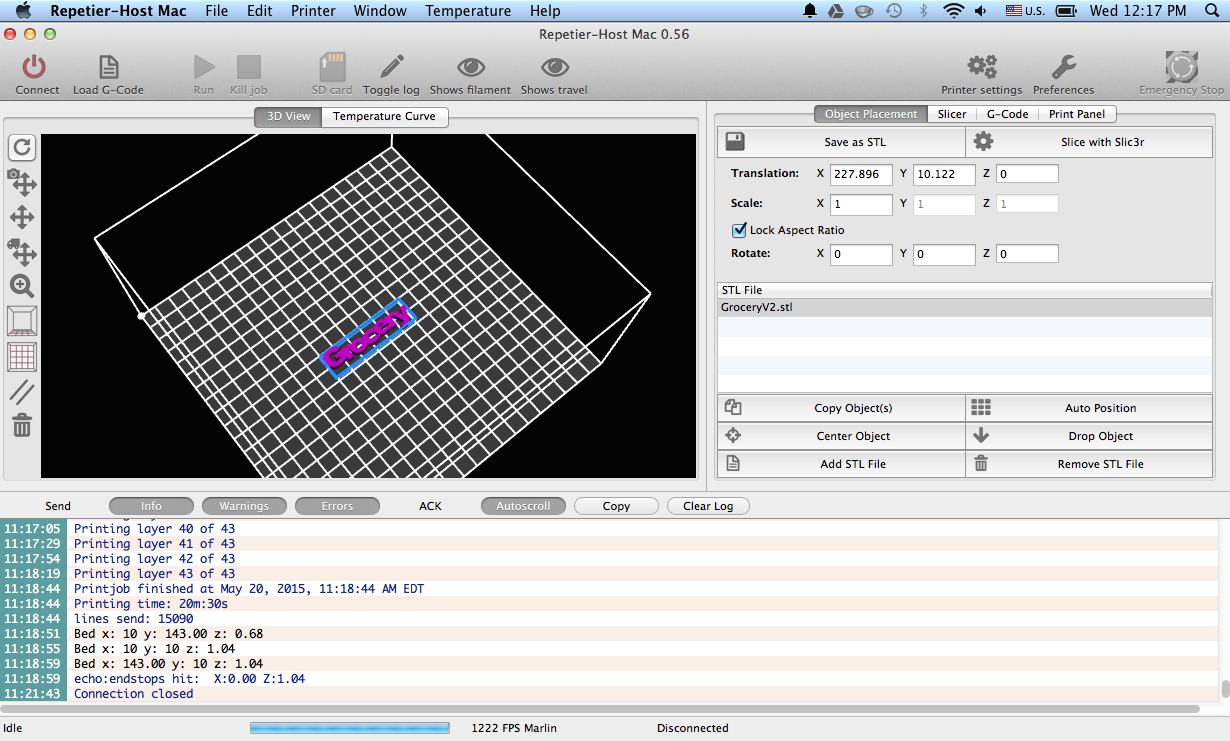The height and width of the screenshot is (741, 1230).
Task: Select the move object tool
Action: [22, 251]
